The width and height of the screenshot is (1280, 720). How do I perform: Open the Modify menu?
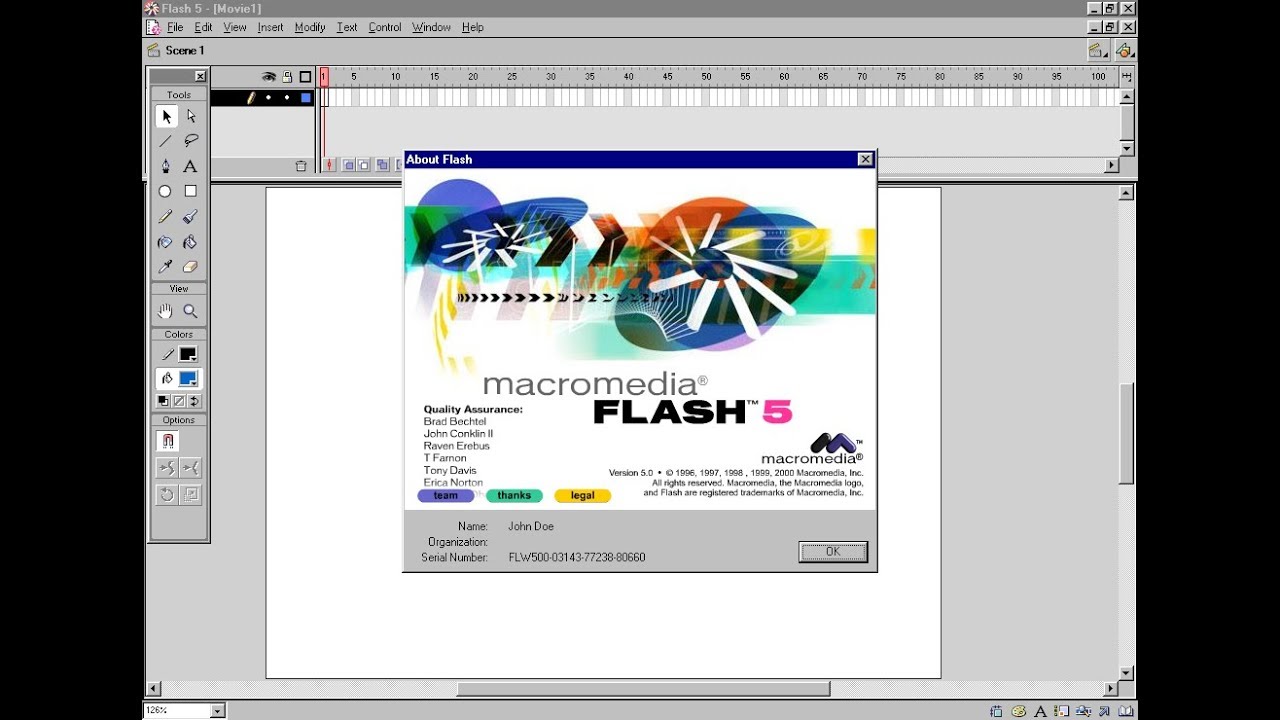(x=310, y=28)
